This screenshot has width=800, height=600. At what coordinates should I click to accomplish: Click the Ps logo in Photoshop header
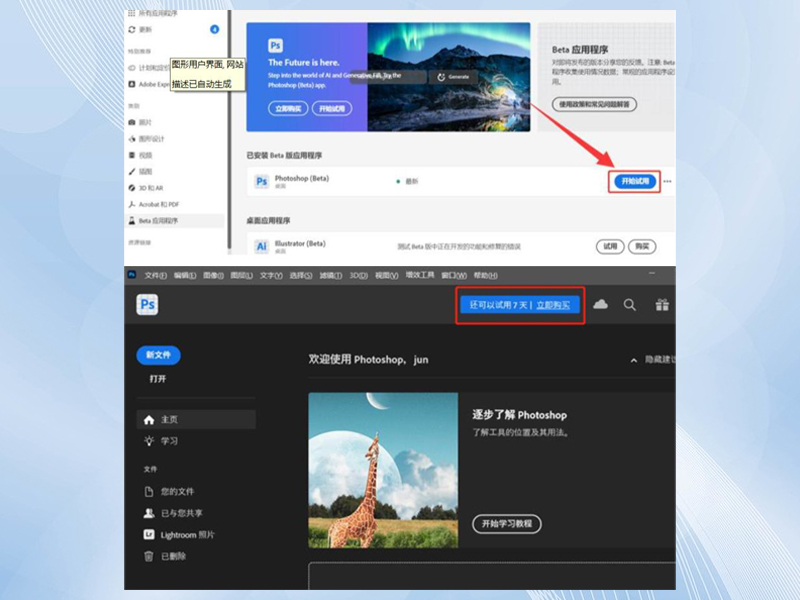pyautogui.click(x=147, y=305)
